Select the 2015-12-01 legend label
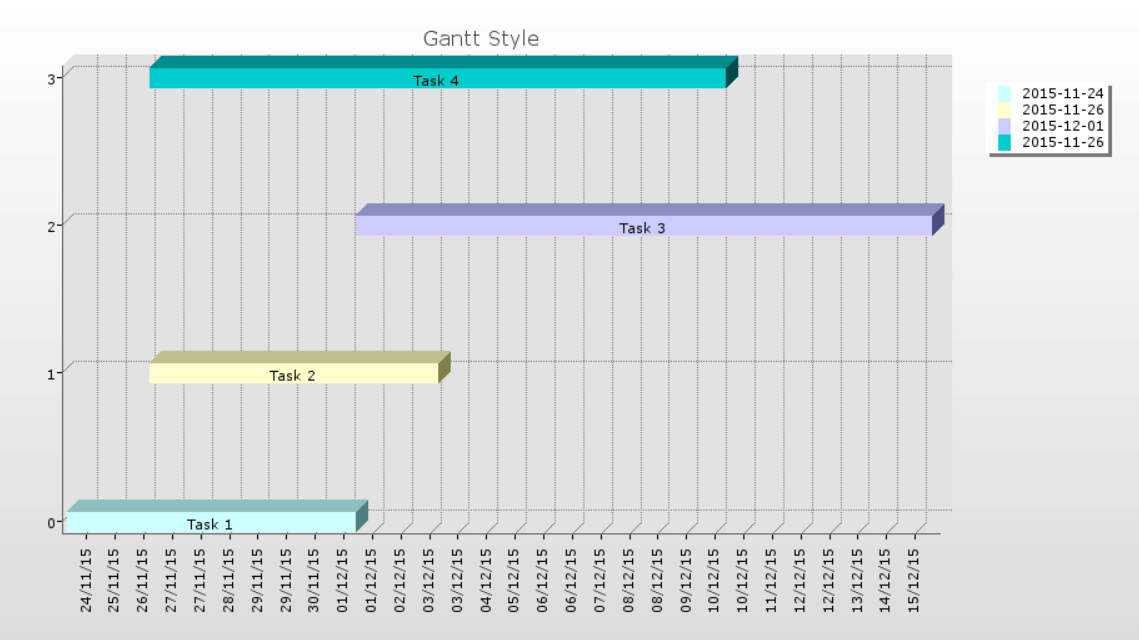 [1063, 126]
